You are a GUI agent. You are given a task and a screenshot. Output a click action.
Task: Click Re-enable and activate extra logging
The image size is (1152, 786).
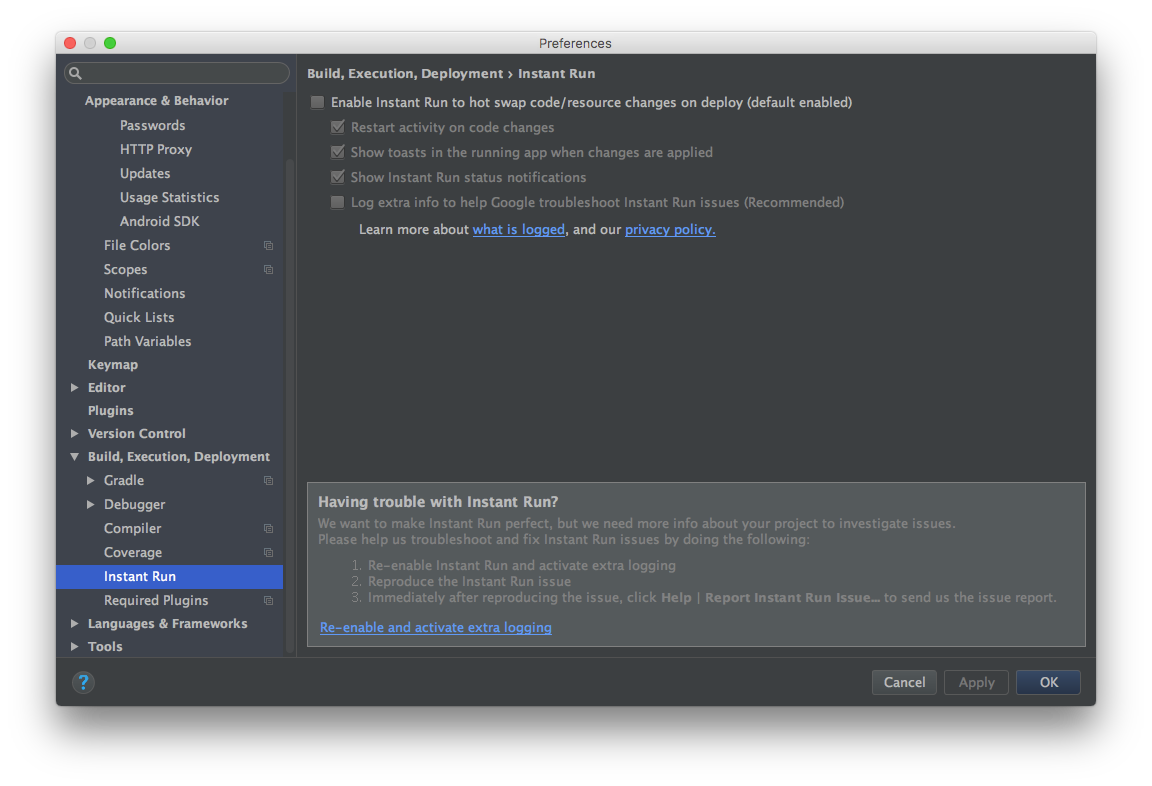coord(436,627)
